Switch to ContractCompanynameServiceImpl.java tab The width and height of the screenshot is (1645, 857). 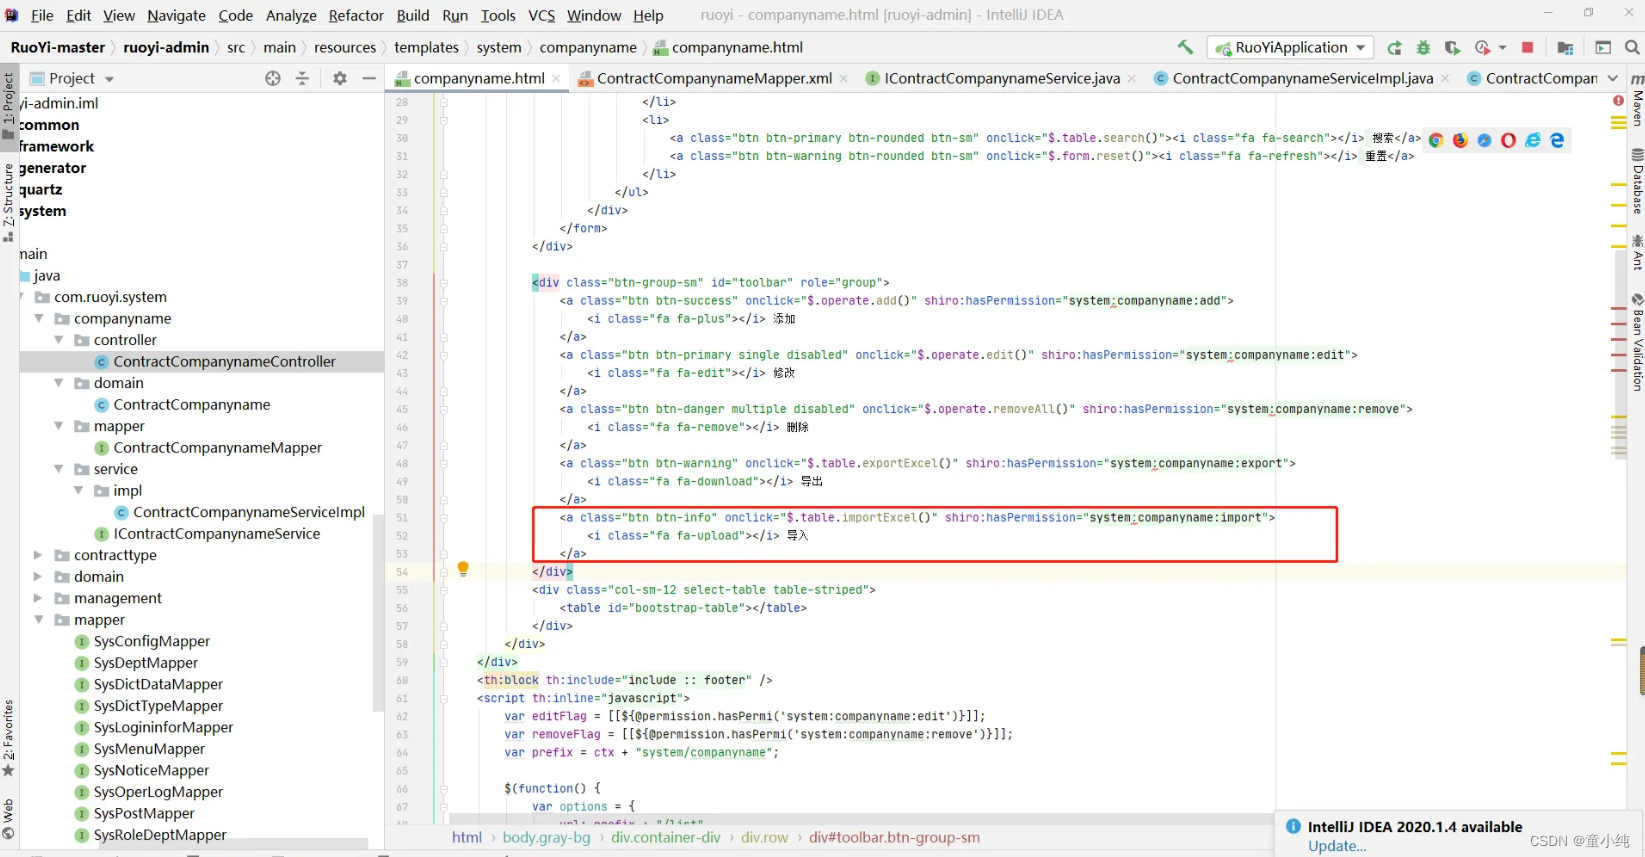(1302, 78)
